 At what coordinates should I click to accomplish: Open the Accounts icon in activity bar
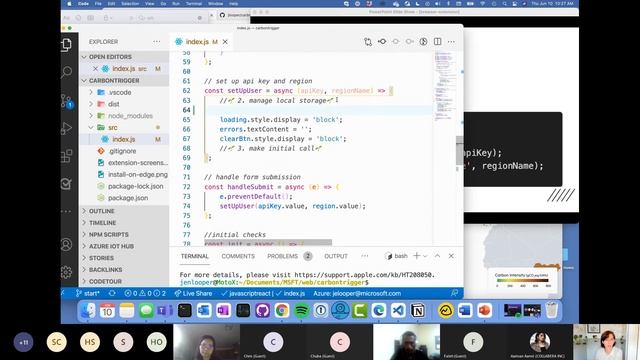[67, 244]
